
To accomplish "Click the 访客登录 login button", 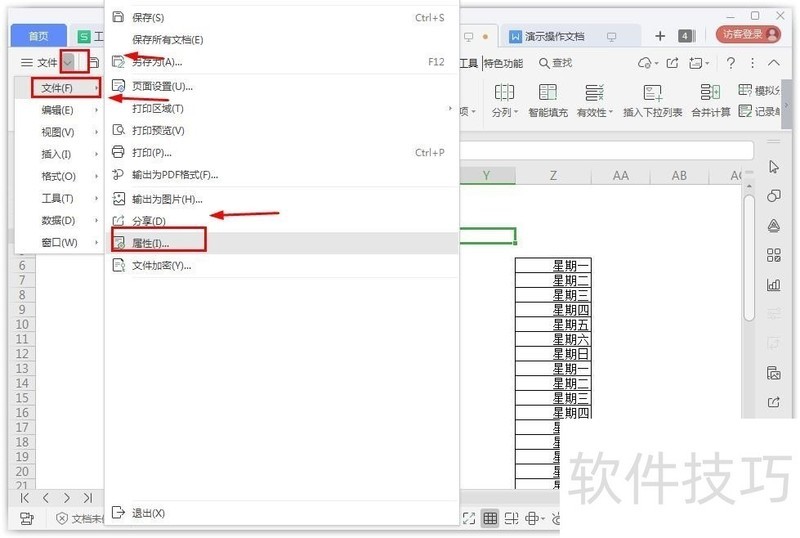I will 748,34.
